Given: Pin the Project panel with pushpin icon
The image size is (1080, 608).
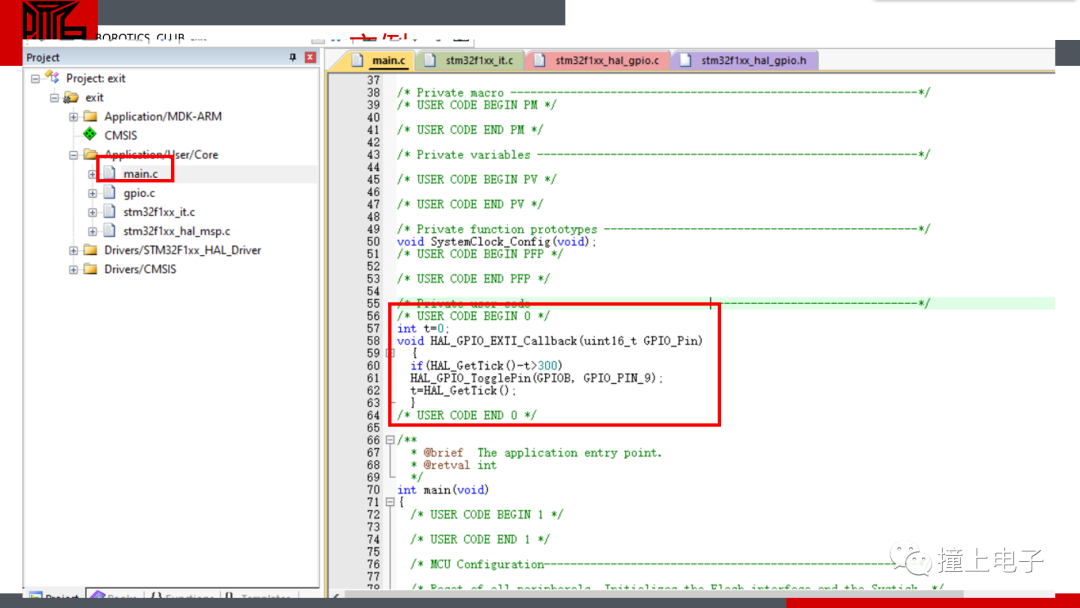Looking at the screenshot, I should pos(293,58).
